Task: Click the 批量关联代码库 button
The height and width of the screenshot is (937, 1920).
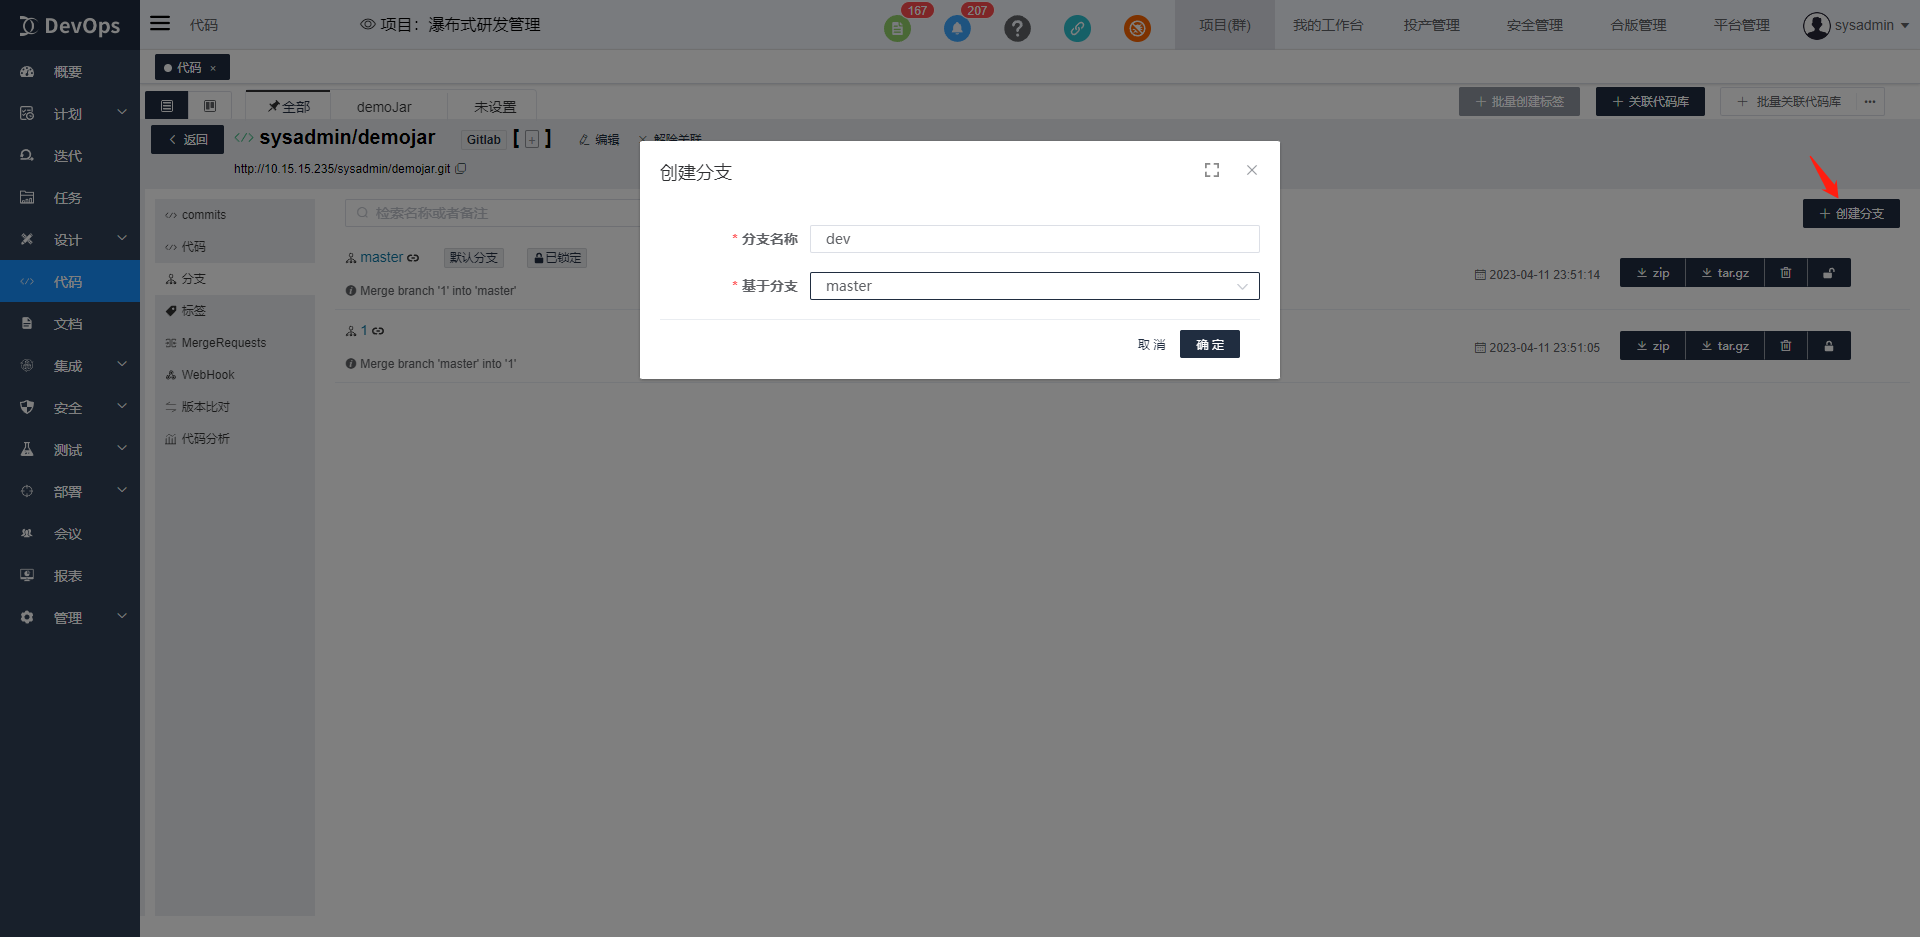Action: [x=1789, y=102]
